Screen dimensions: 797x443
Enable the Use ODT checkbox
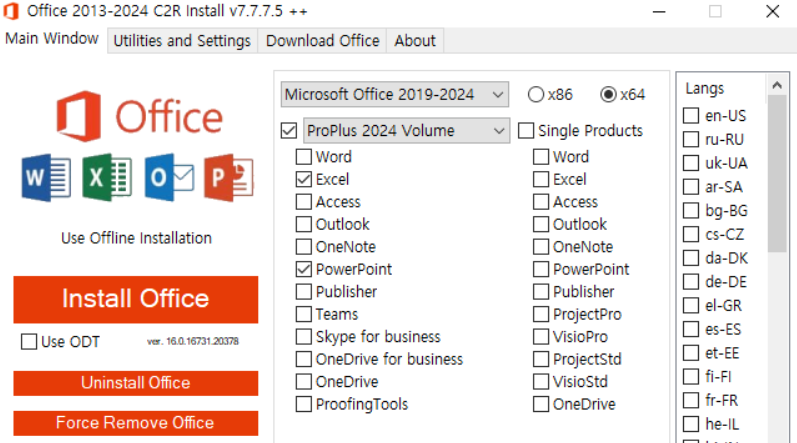click(x=29, y=341)
